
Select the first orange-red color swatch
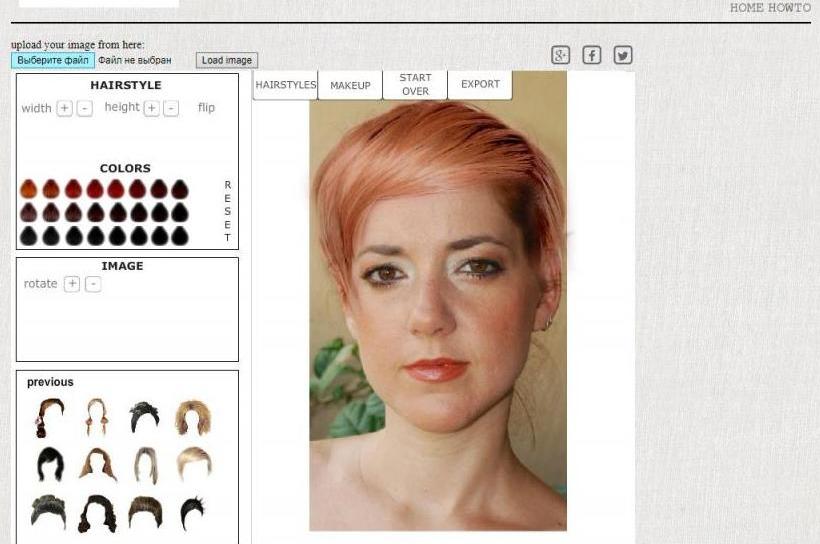pyautogui.click(x=29, y=189)
